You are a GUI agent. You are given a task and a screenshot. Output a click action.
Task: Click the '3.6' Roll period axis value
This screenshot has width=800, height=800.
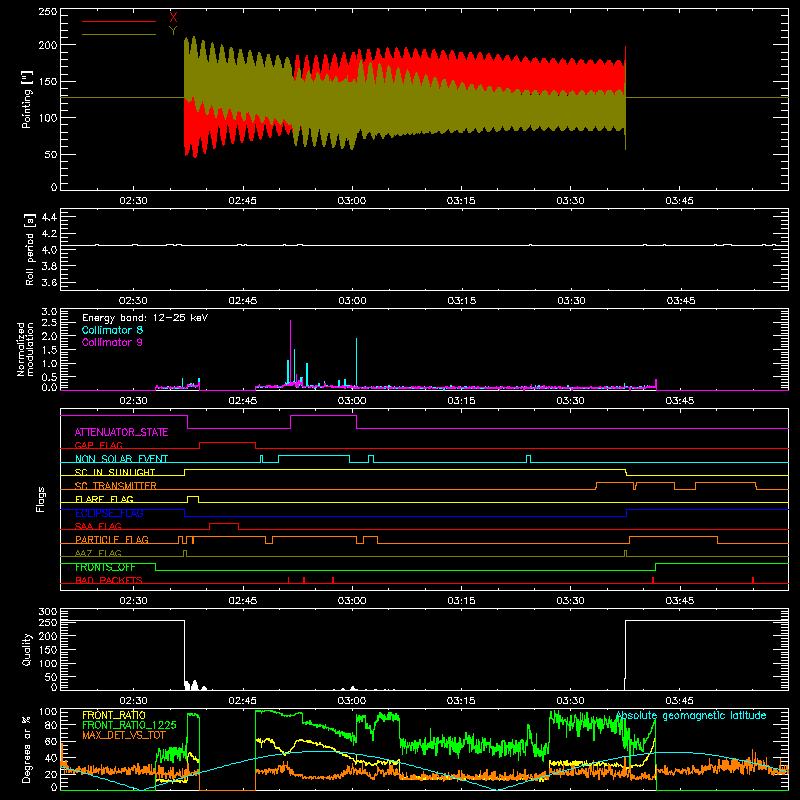(49, 282)
